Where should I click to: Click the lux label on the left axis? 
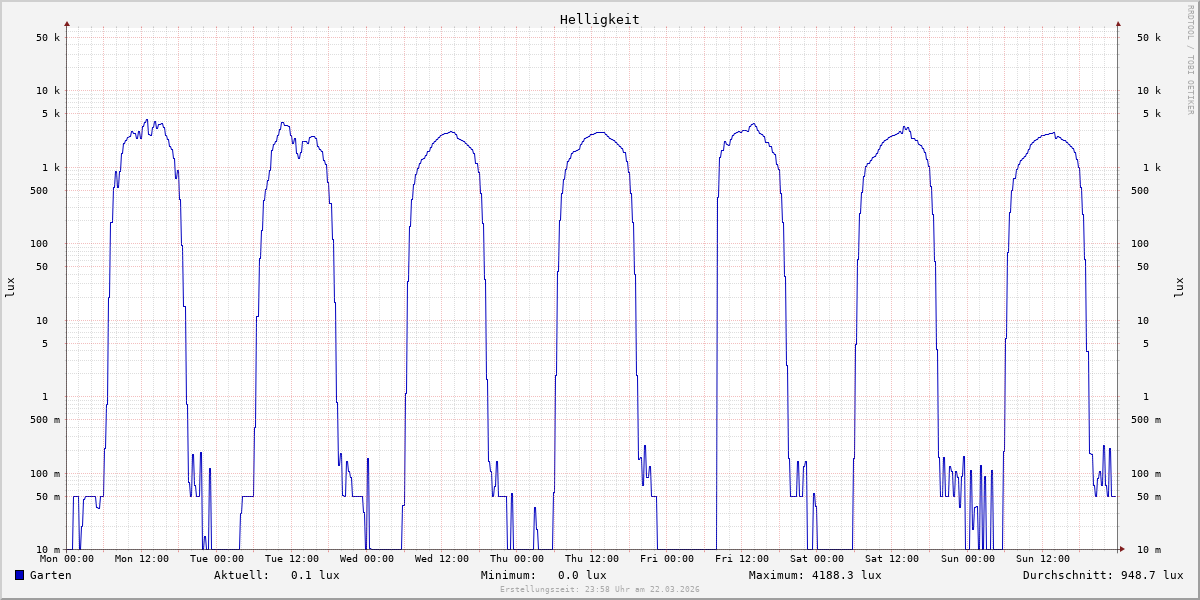coord(10,287)
